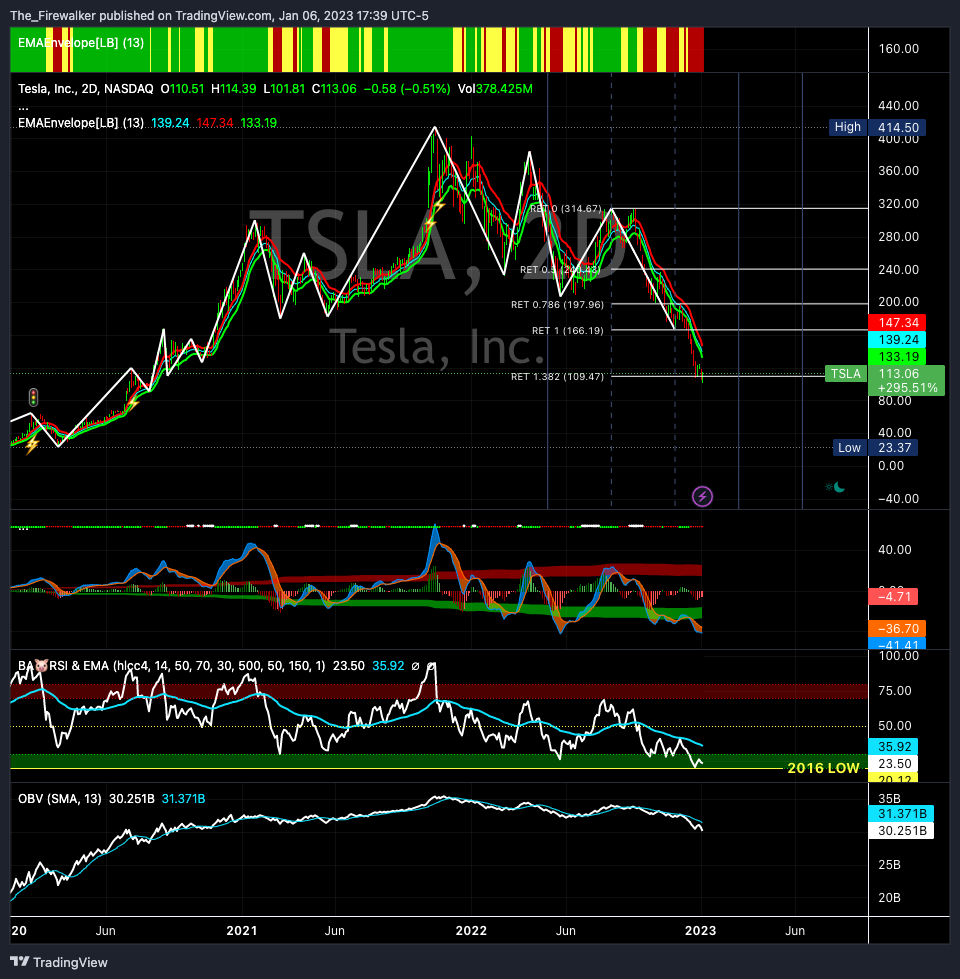
Task: Click the 160.00 axis label at top
Action: 898,49
